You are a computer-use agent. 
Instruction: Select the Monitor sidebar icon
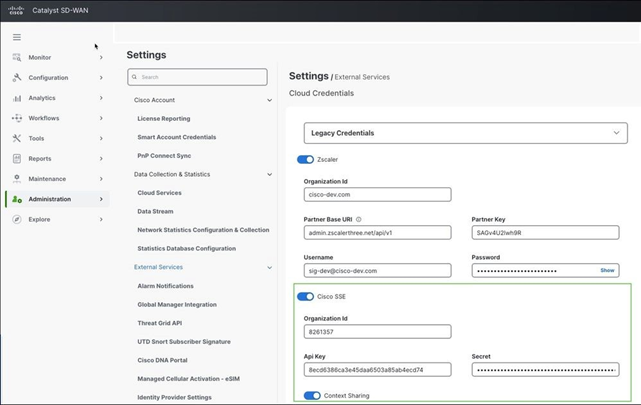(17, 57)
